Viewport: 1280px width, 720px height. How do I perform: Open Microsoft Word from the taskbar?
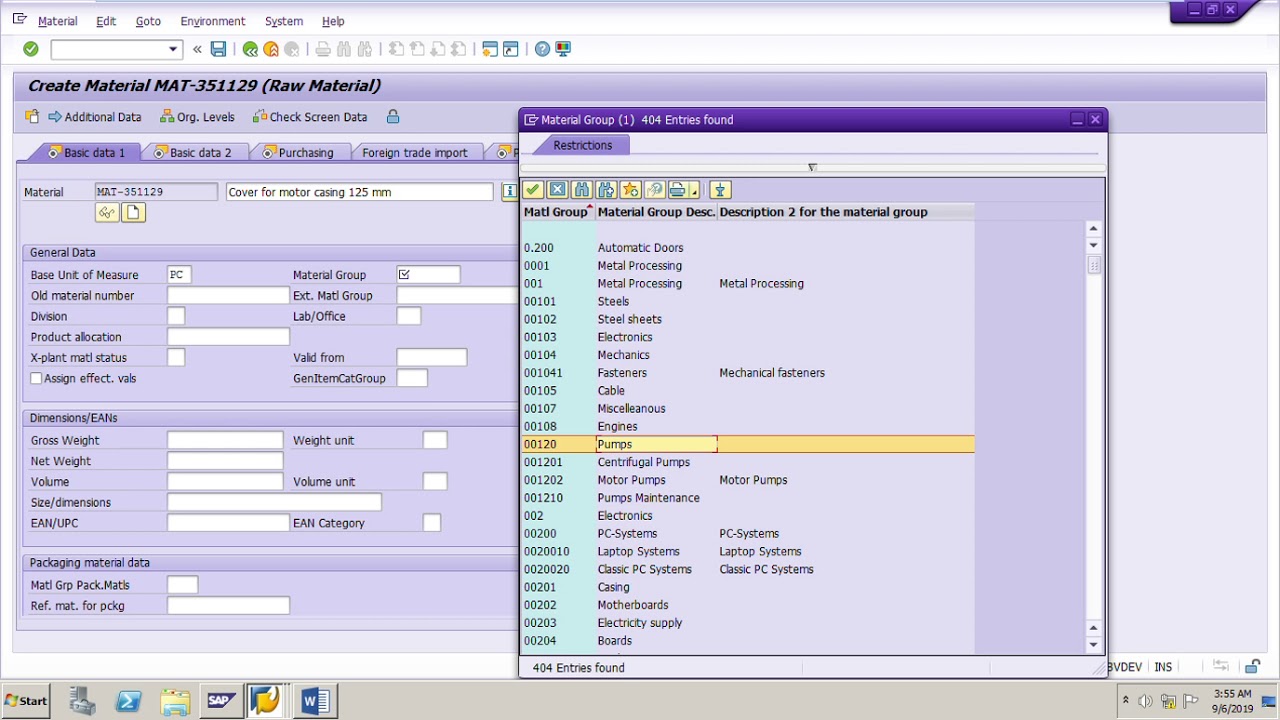tap(314, 701)
